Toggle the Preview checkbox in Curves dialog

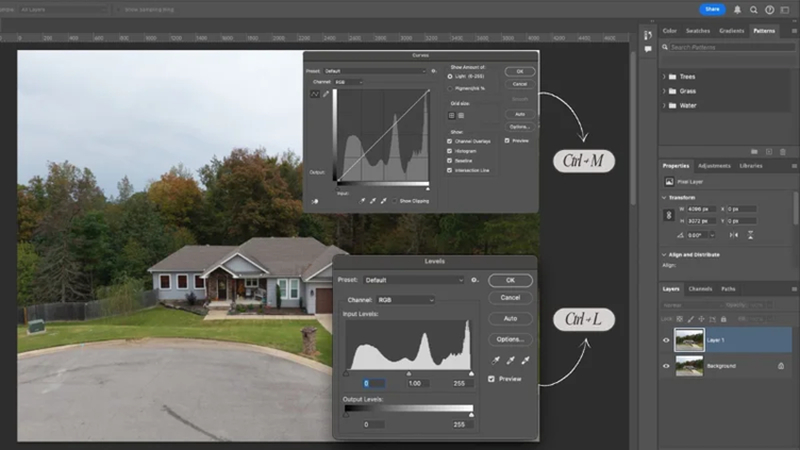[x=507, y=141]
